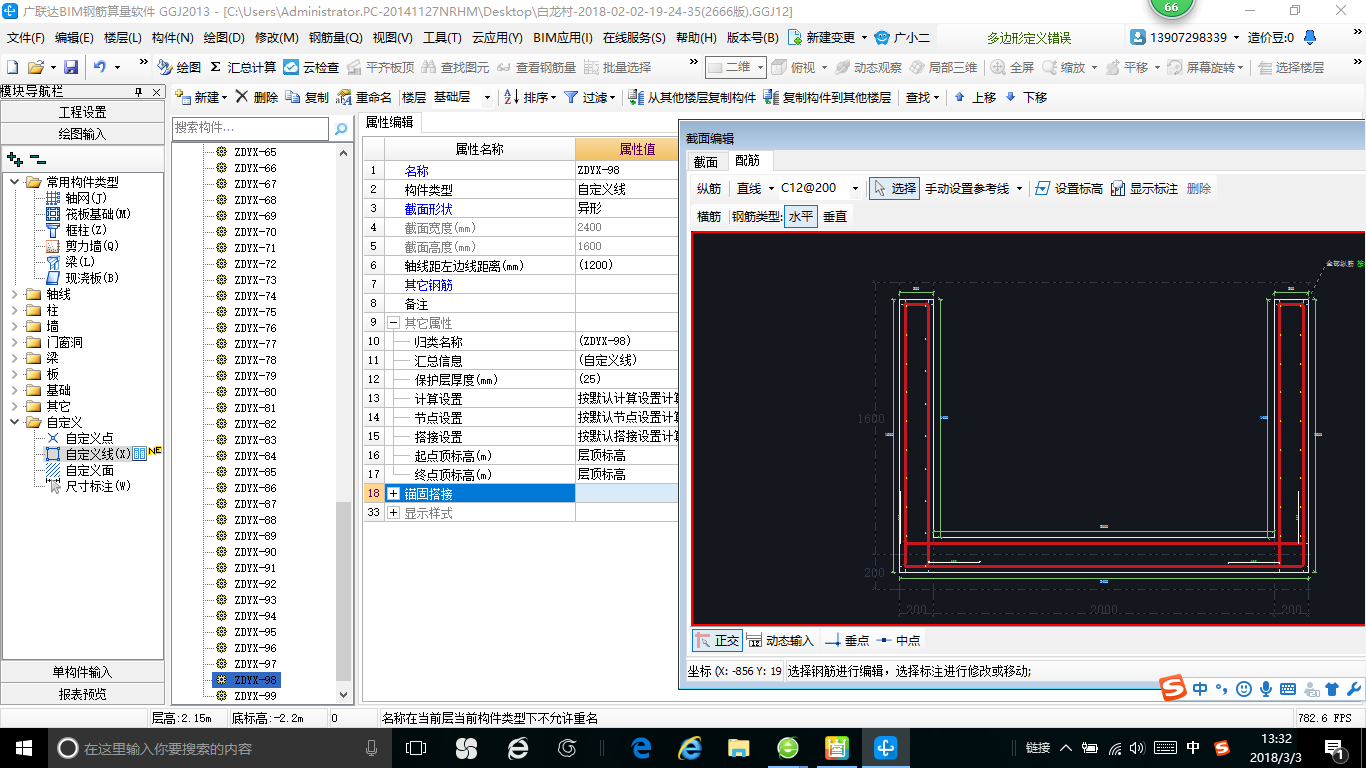The width and height of the screenshot is (1366, 768).
Task: Click the New file icon
Action: coord(12,67)
